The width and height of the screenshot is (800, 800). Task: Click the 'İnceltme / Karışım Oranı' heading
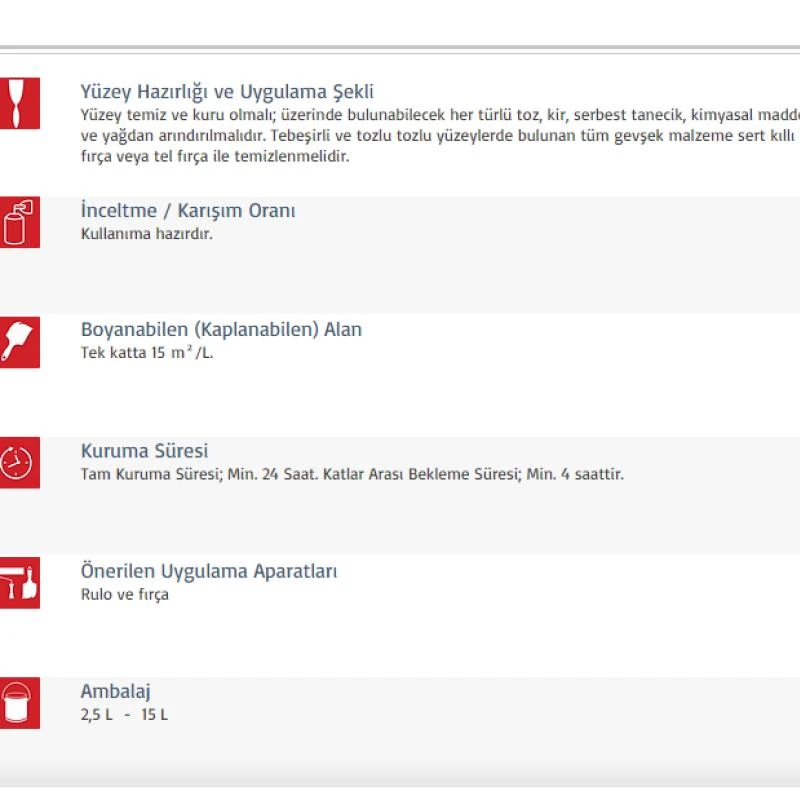tap(188, 211)
